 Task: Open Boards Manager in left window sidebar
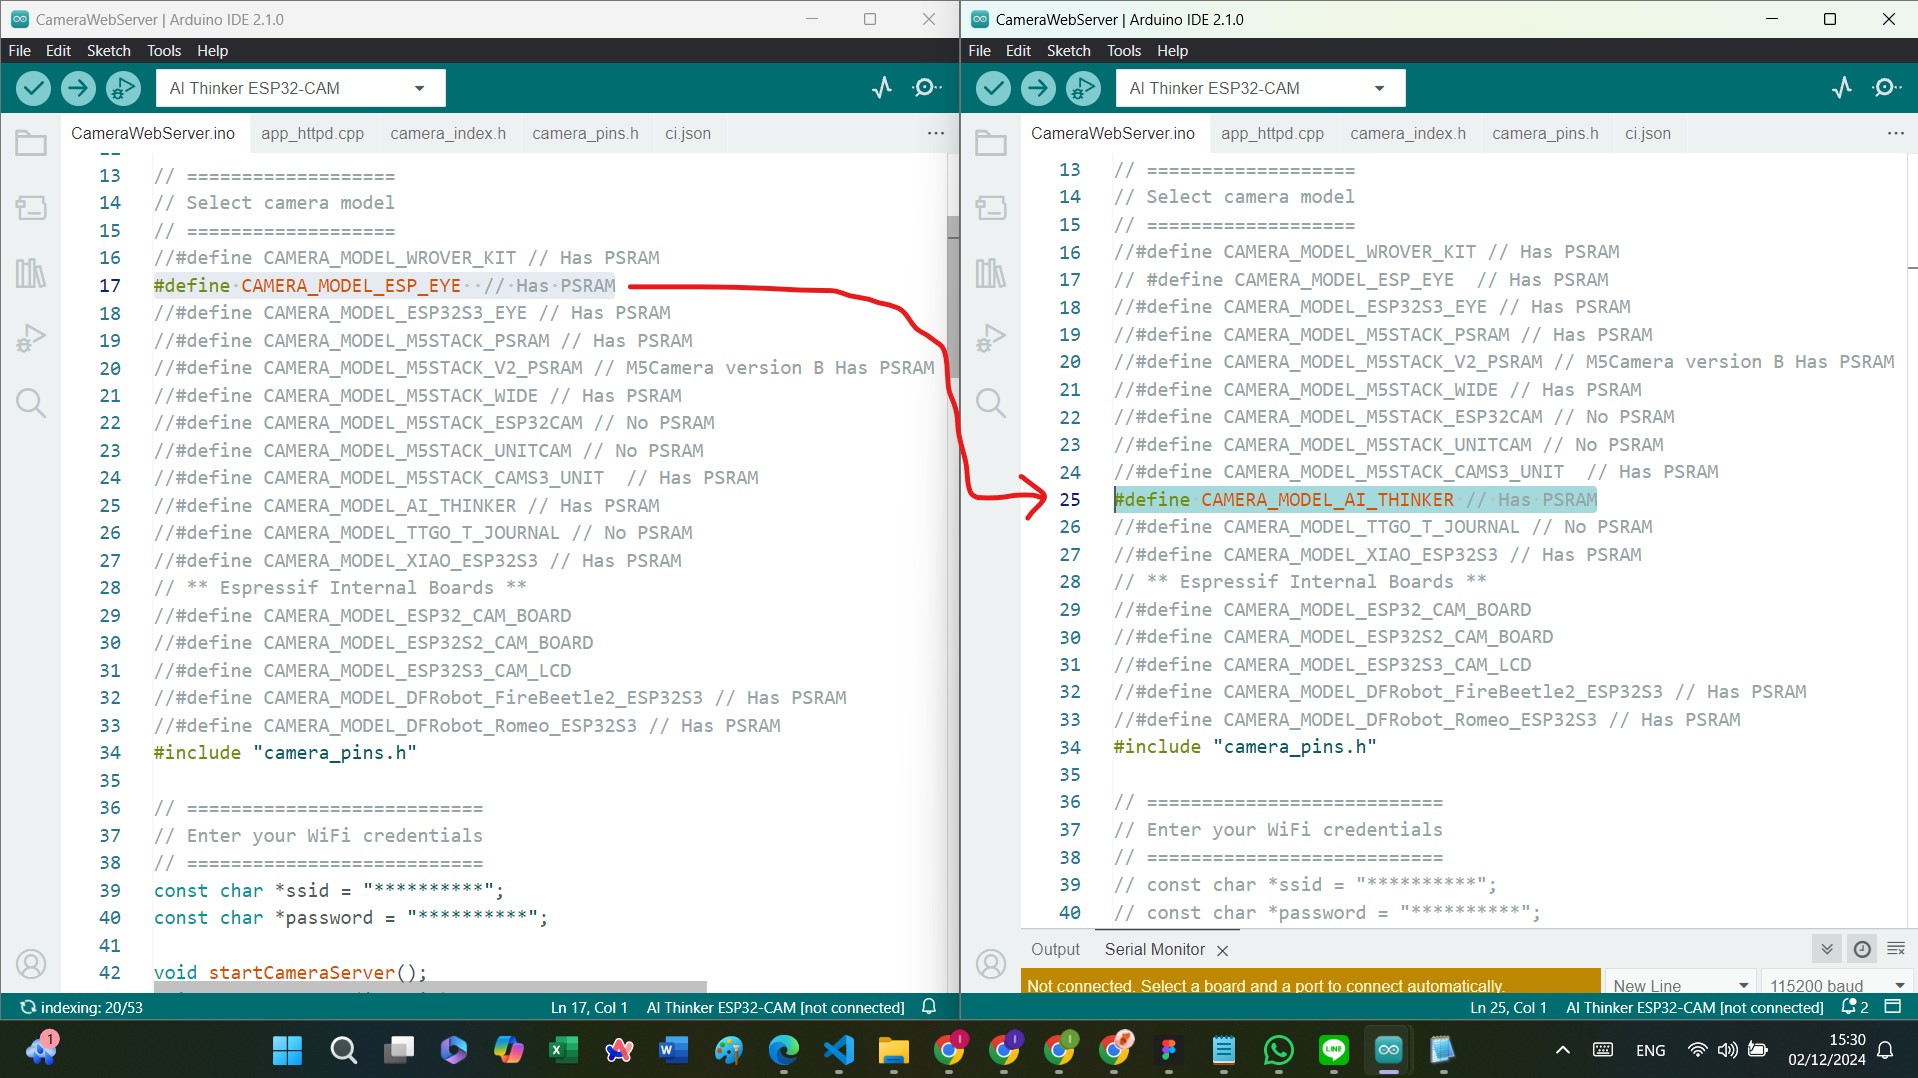click(31, 207)
